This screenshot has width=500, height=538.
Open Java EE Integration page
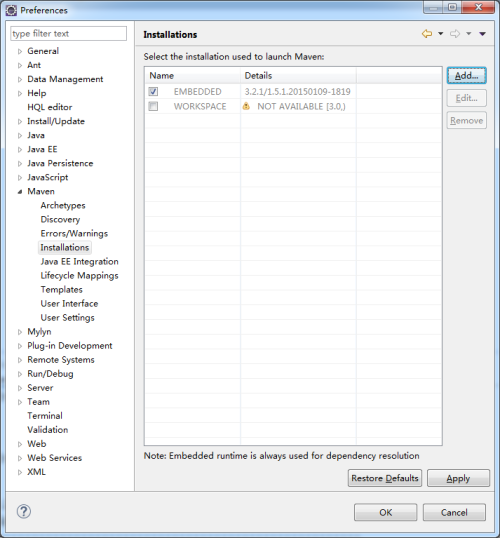79,262
